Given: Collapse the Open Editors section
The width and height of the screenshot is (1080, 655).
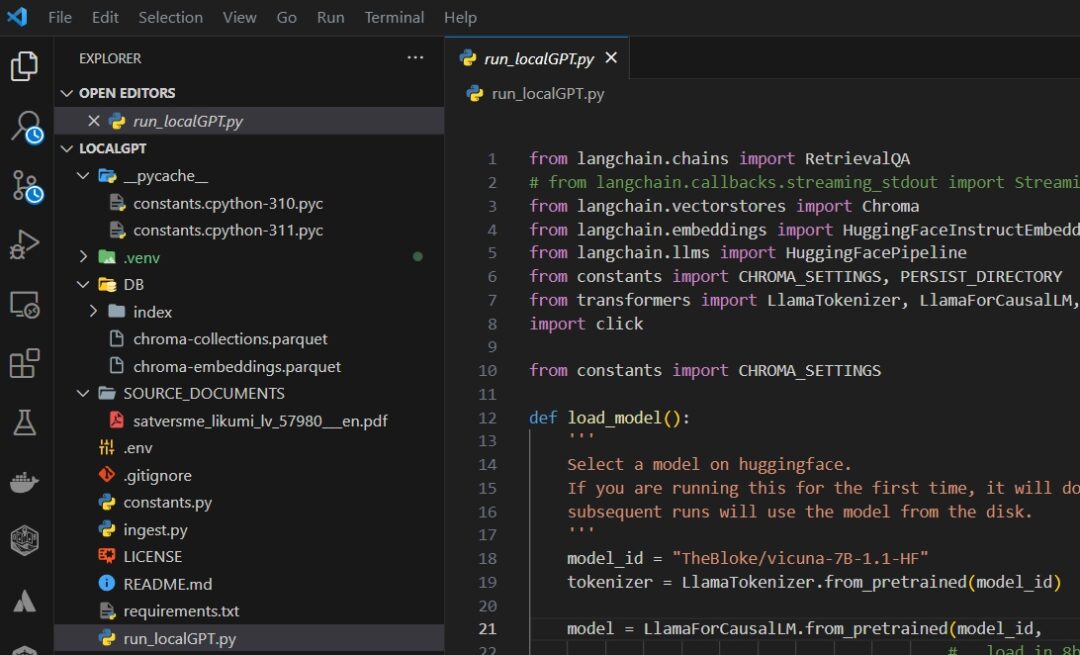Looking at the screenshot, I should coord(67,93).
